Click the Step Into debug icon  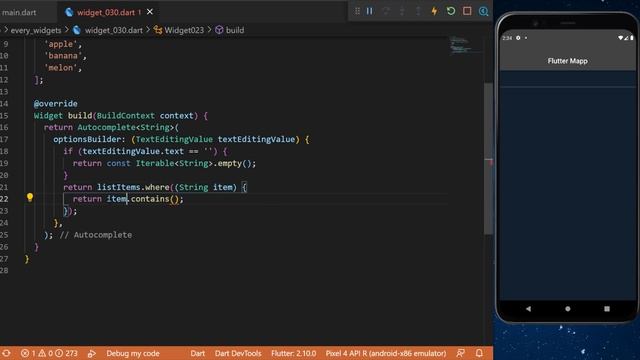tap(402, 11)
